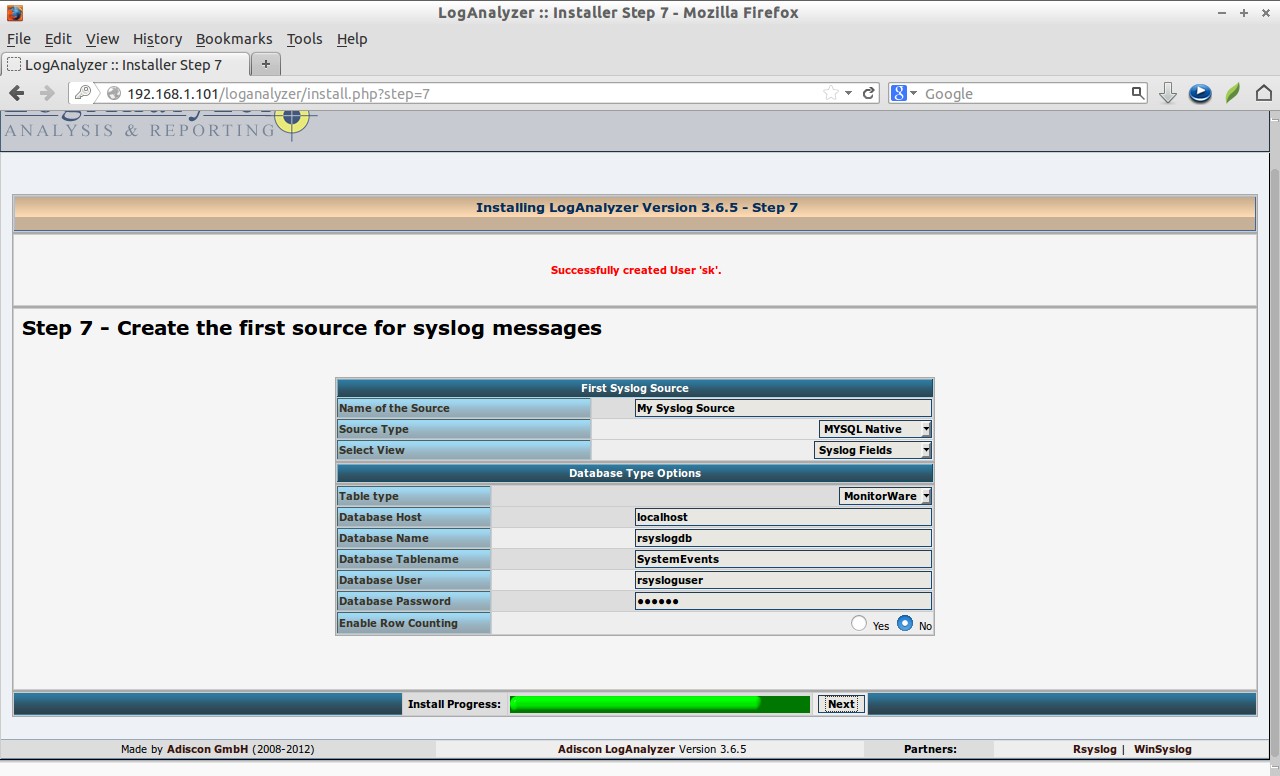Image resolution: width=1280 pixels, height=776 pixels.
Task: Open the Adiscon LogAnalyzer footer link
Action: coord(616,749)
